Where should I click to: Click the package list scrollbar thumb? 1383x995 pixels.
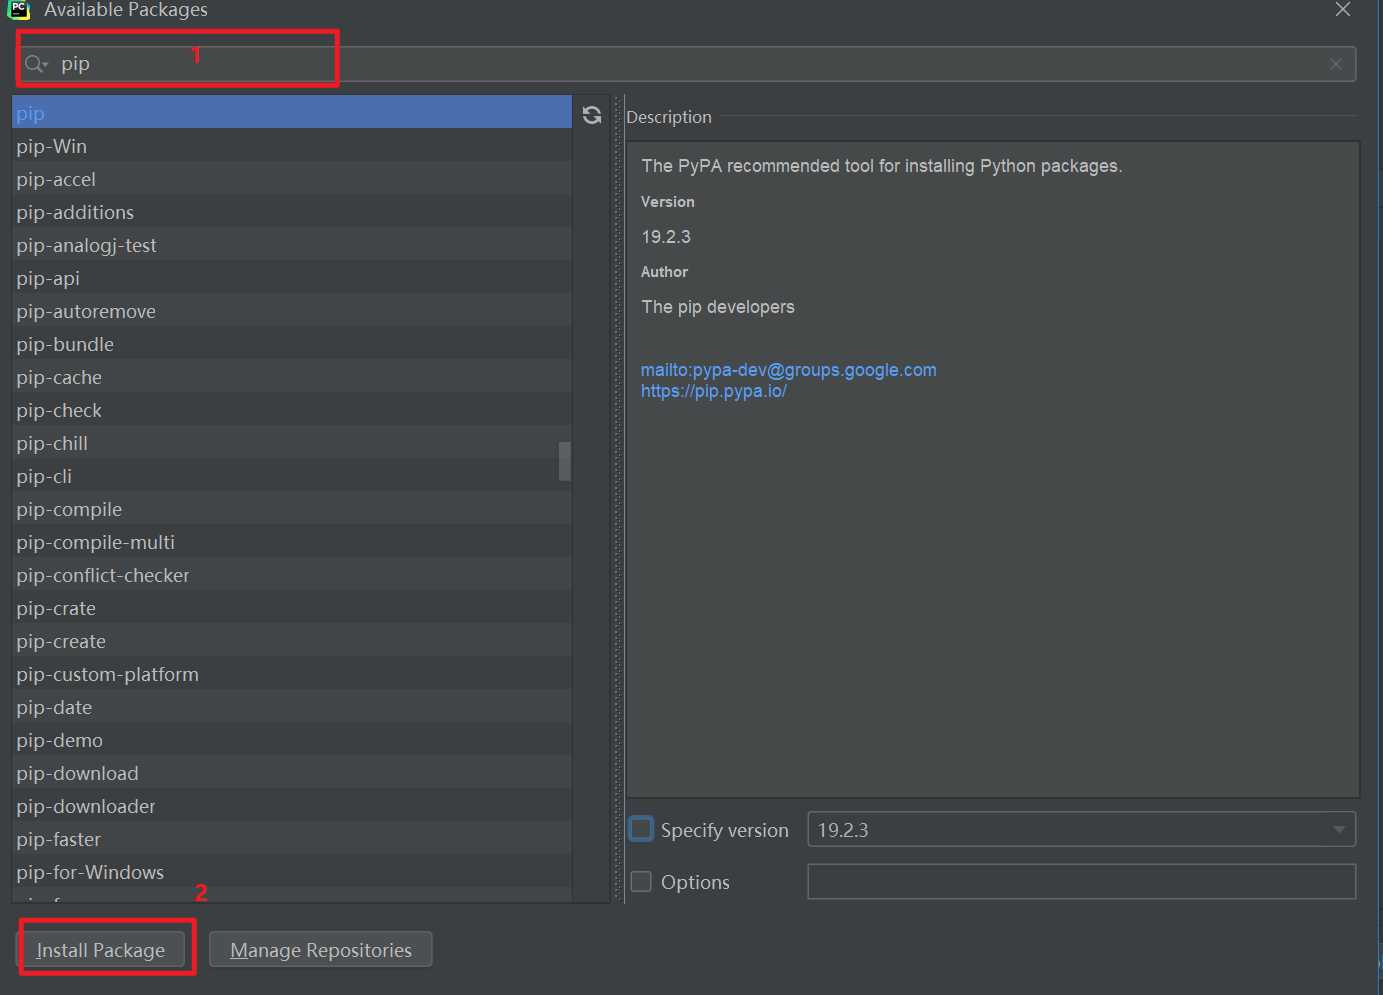click(x=565, y=461)
